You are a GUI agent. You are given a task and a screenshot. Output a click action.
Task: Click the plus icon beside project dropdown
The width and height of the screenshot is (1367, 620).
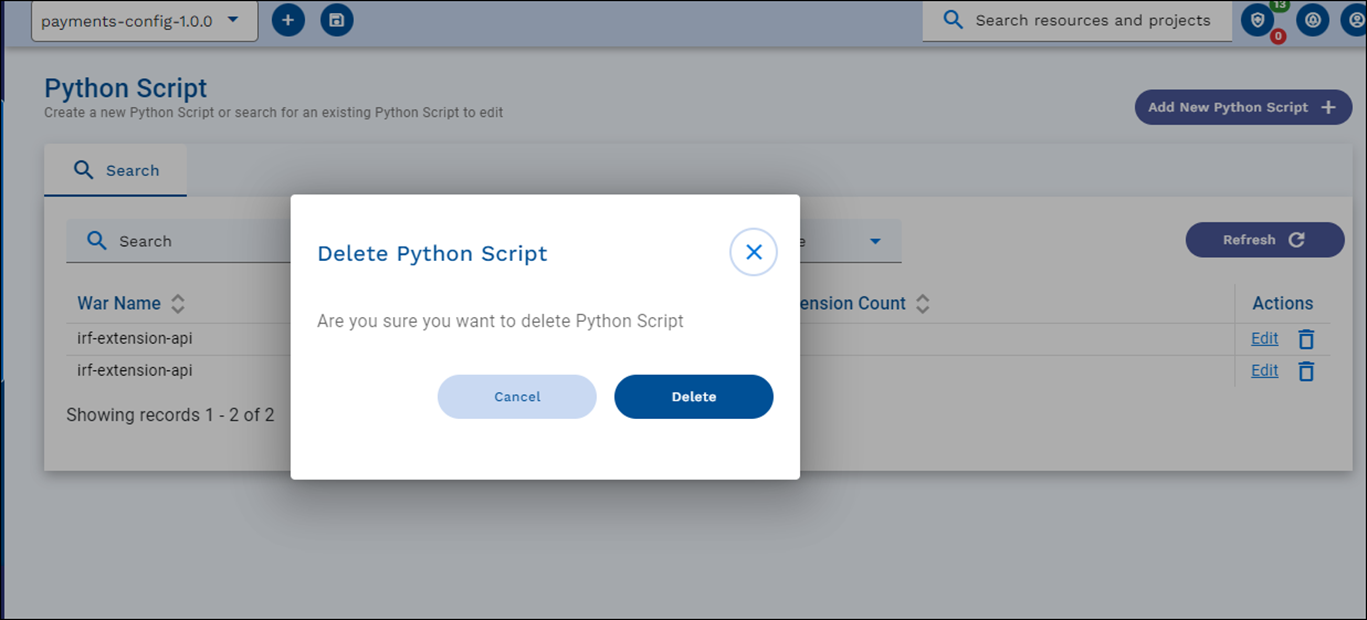288,20
